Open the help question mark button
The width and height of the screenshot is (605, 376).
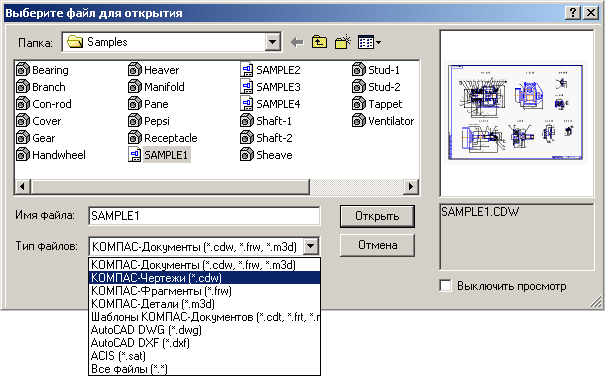(x=573, y=13)
